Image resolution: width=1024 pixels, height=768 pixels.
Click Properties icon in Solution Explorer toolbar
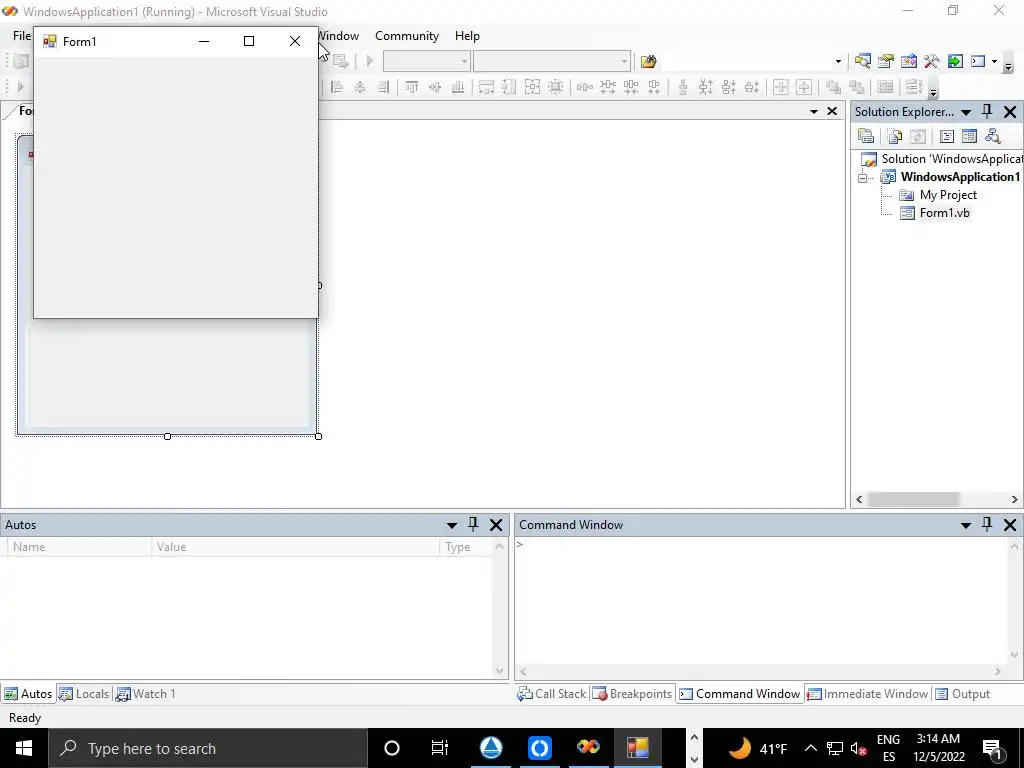866,136
